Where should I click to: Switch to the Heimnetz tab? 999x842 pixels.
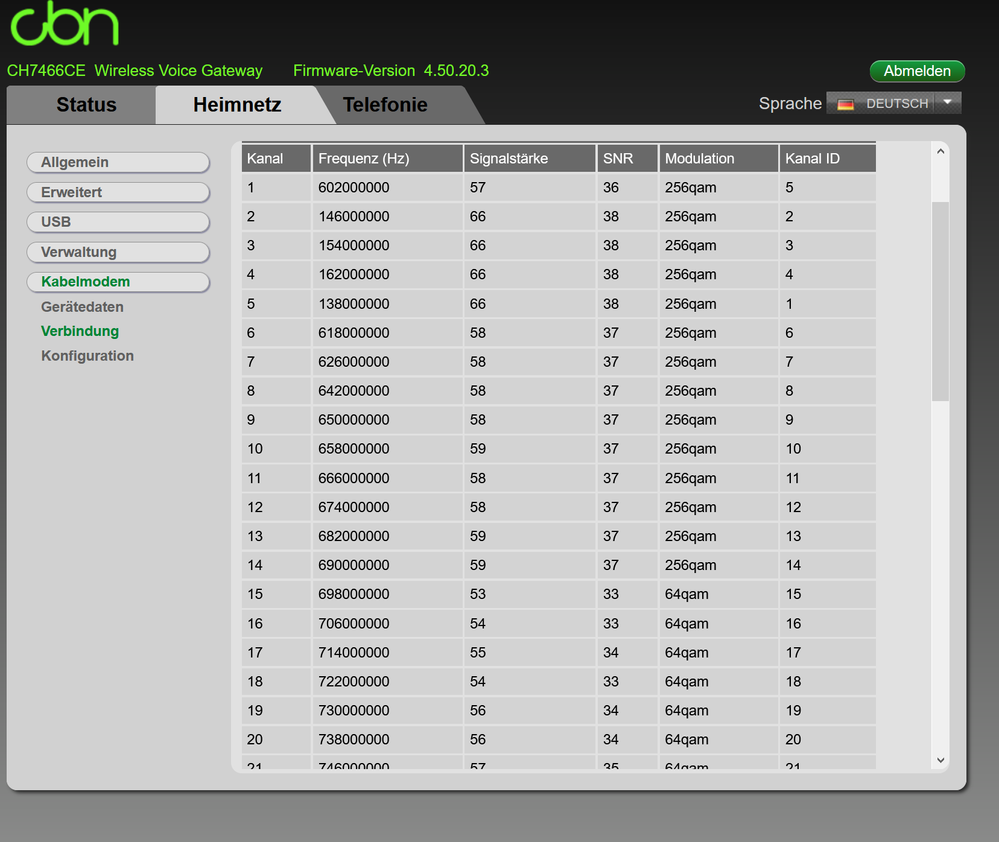pyautogui.click(x=237, y=104)
